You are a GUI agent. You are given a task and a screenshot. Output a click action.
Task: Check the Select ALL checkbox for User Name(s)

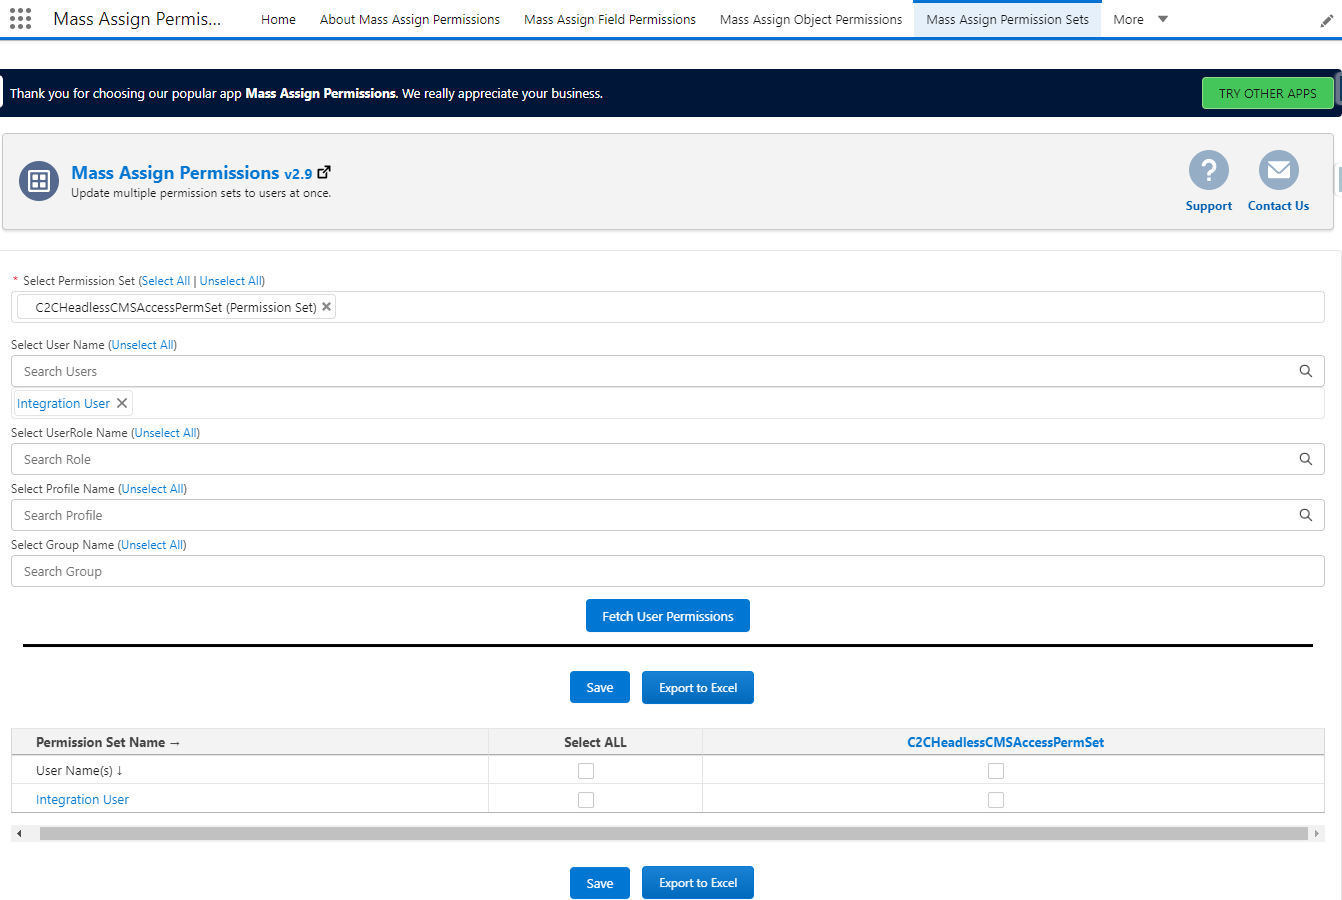pos(585,770)
